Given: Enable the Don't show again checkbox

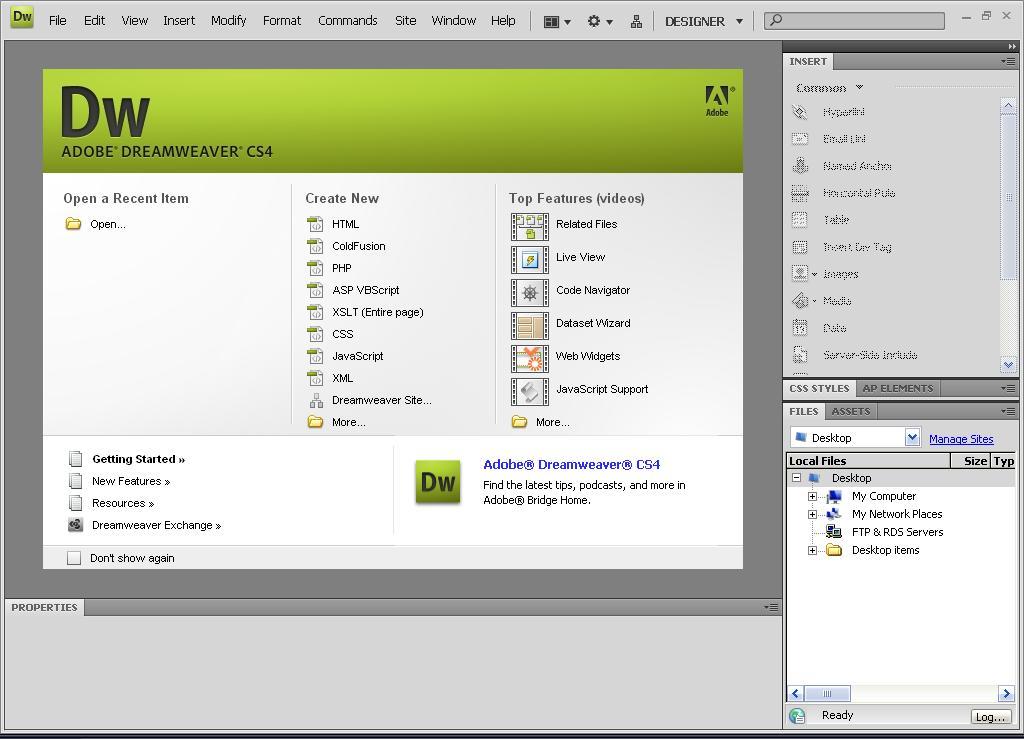Looking at the screenshot, I should pos(74,558).
